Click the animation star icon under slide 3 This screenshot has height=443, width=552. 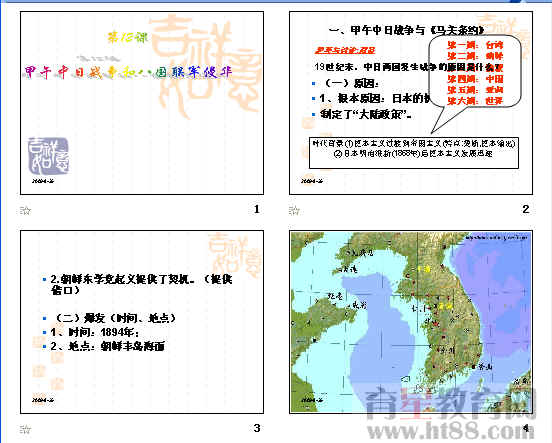[x=25, y=429]
